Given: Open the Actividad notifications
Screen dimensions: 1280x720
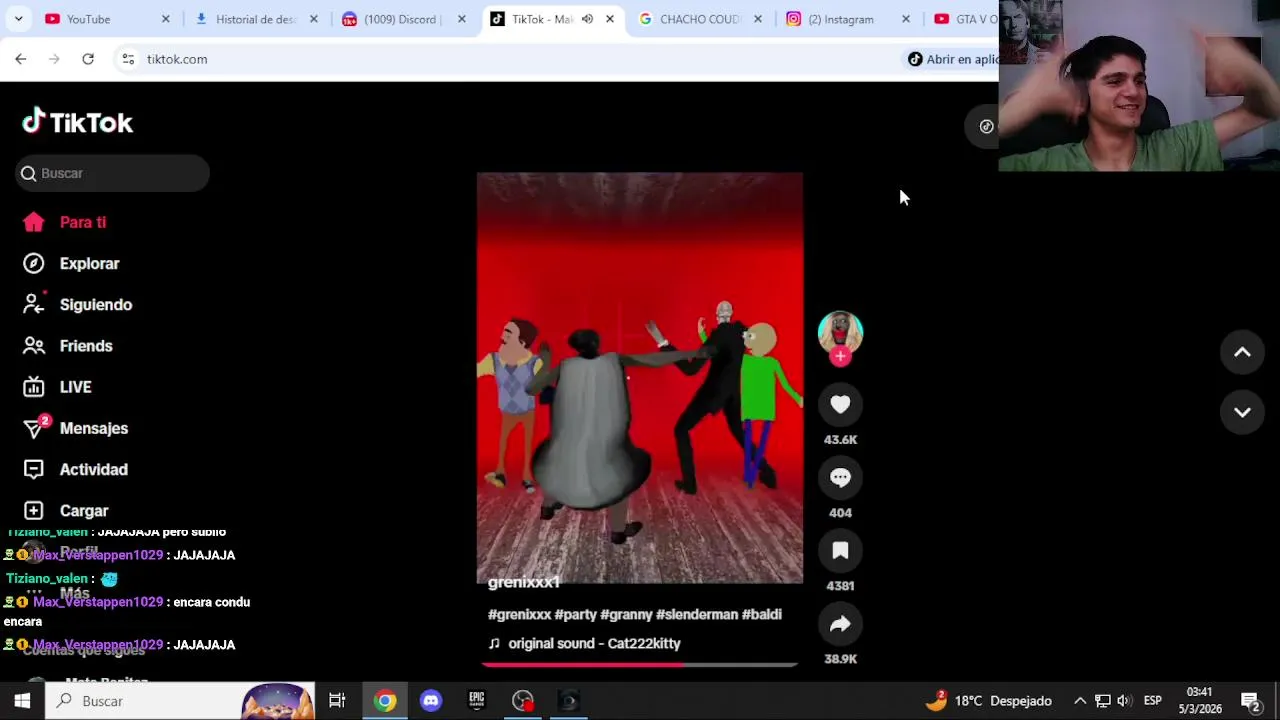Looking at the screenshot, I should pos(75,469).
